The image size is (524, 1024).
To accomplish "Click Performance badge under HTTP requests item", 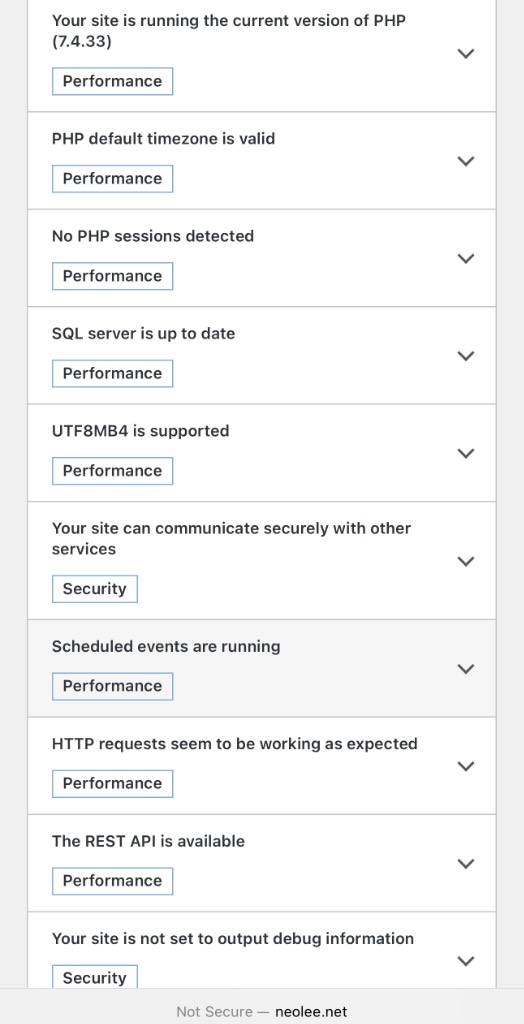I will point(112,784).
